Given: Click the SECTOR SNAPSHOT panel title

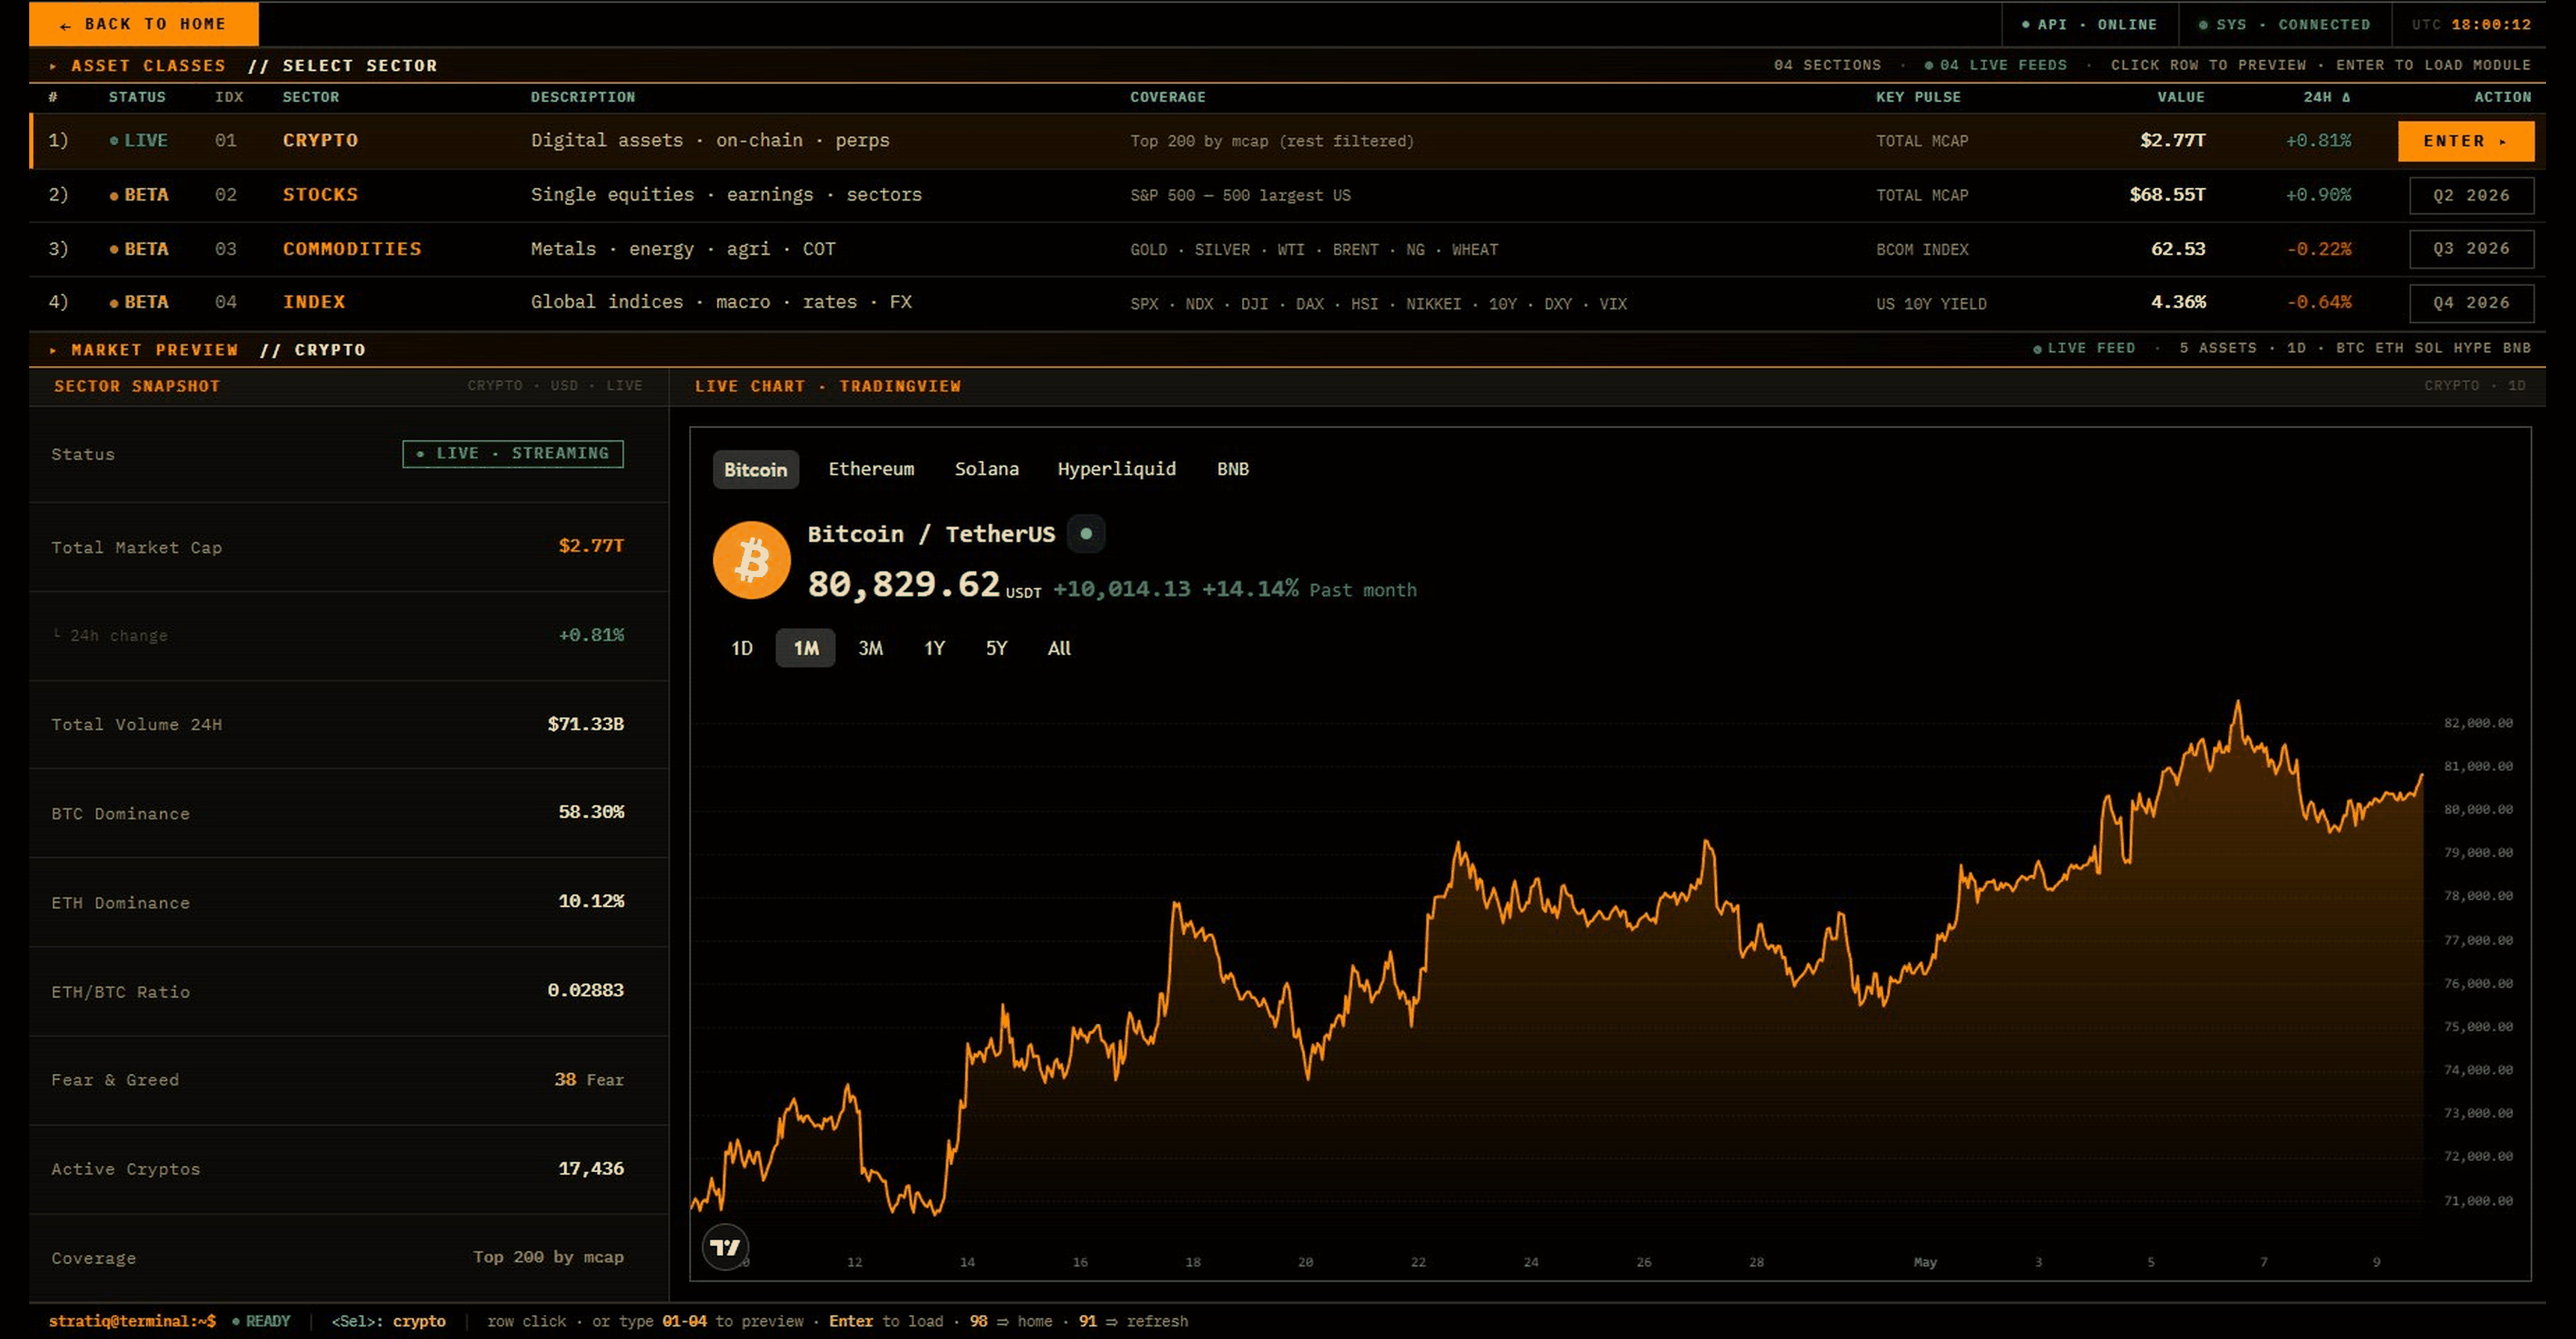Looking at the screenshot, I should (x=137, y=386).
